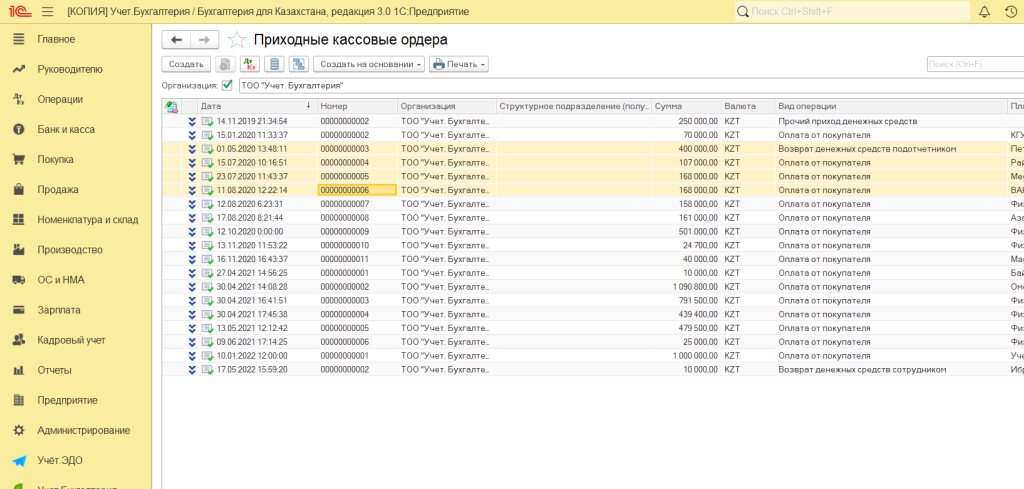Screen dimensions: 1024x489
Task: Click the back navigation arrow
Action: click(x=177, y=39)
